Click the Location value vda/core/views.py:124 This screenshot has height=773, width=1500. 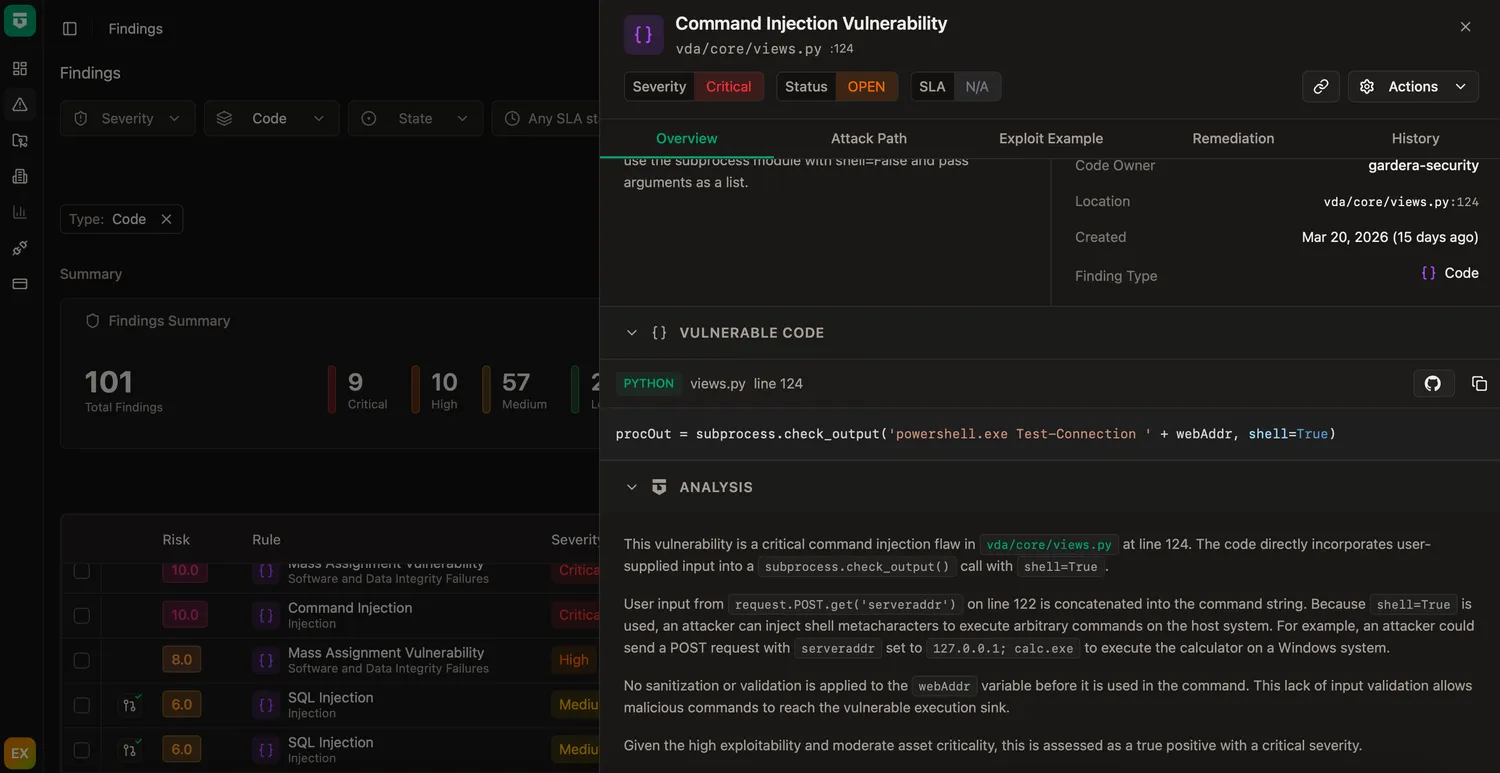click(1401, 202)
